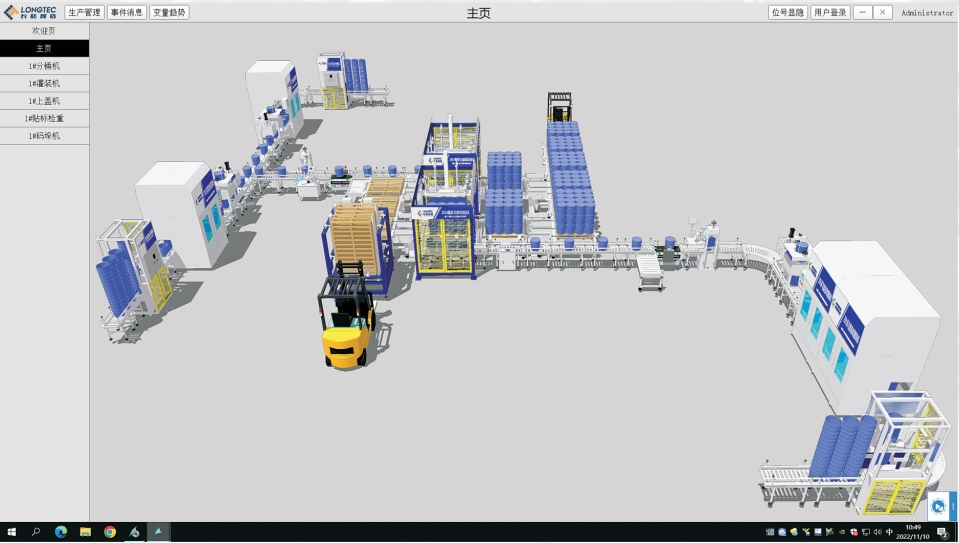
Task: Open the notification center icon
Action: (942, 532)
